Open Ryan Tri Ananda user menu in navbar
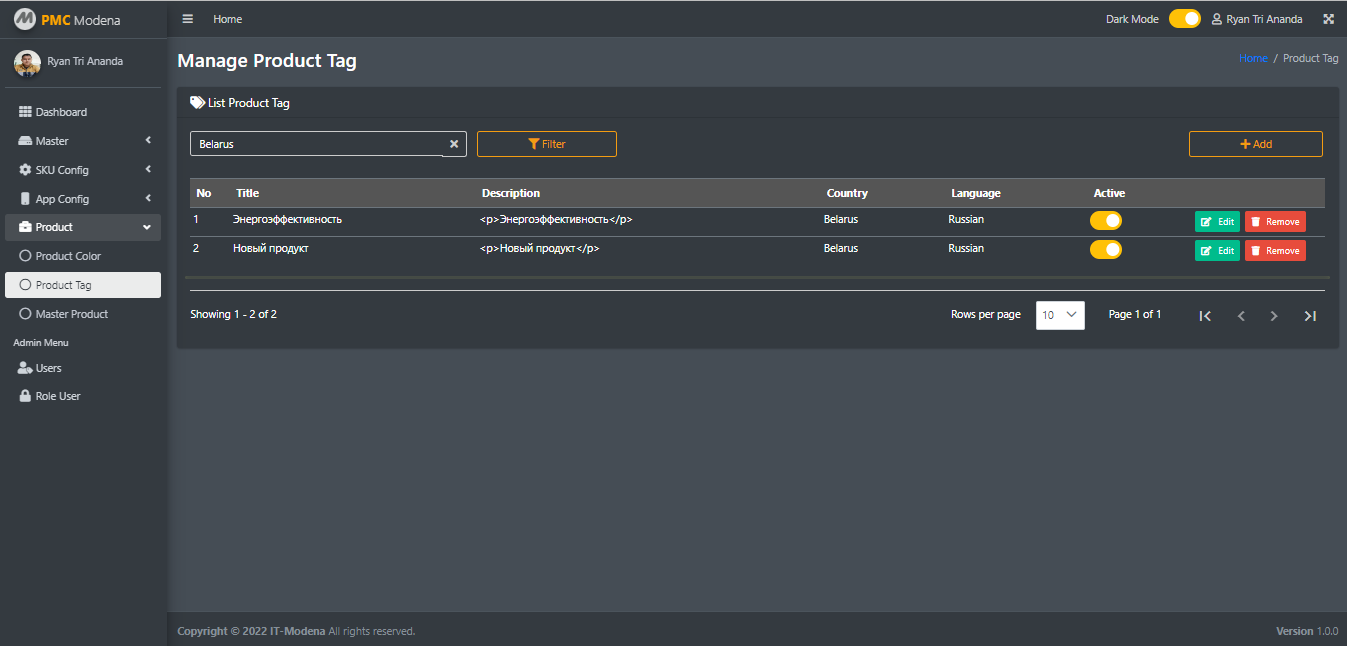Viewport: 1347px width, 646px height. [1257, 19]
